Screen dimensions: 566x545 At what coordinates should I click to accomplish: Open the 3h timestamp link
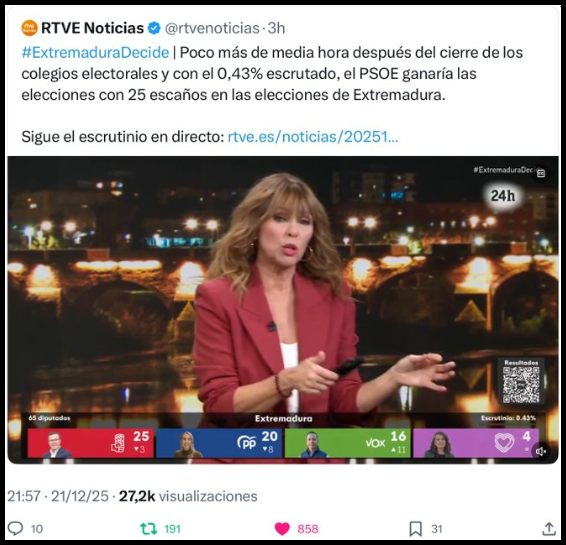pos(276,28)
